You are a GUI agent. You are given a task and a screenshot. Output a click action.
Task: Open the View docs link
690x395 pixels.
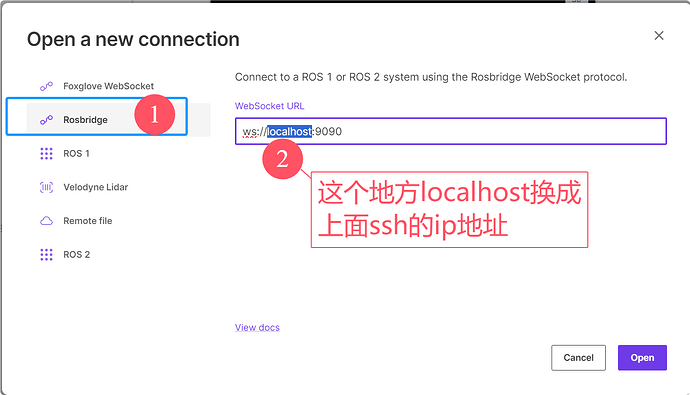(257, 327)
